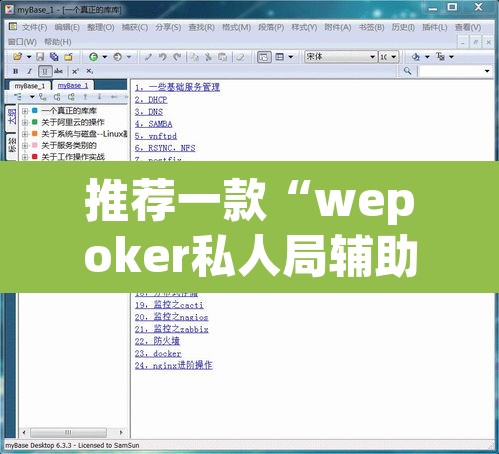This screenshot has width=499, height=454.
Task: Click the paste clipboard icon
Action: click(x=222, y=57)
